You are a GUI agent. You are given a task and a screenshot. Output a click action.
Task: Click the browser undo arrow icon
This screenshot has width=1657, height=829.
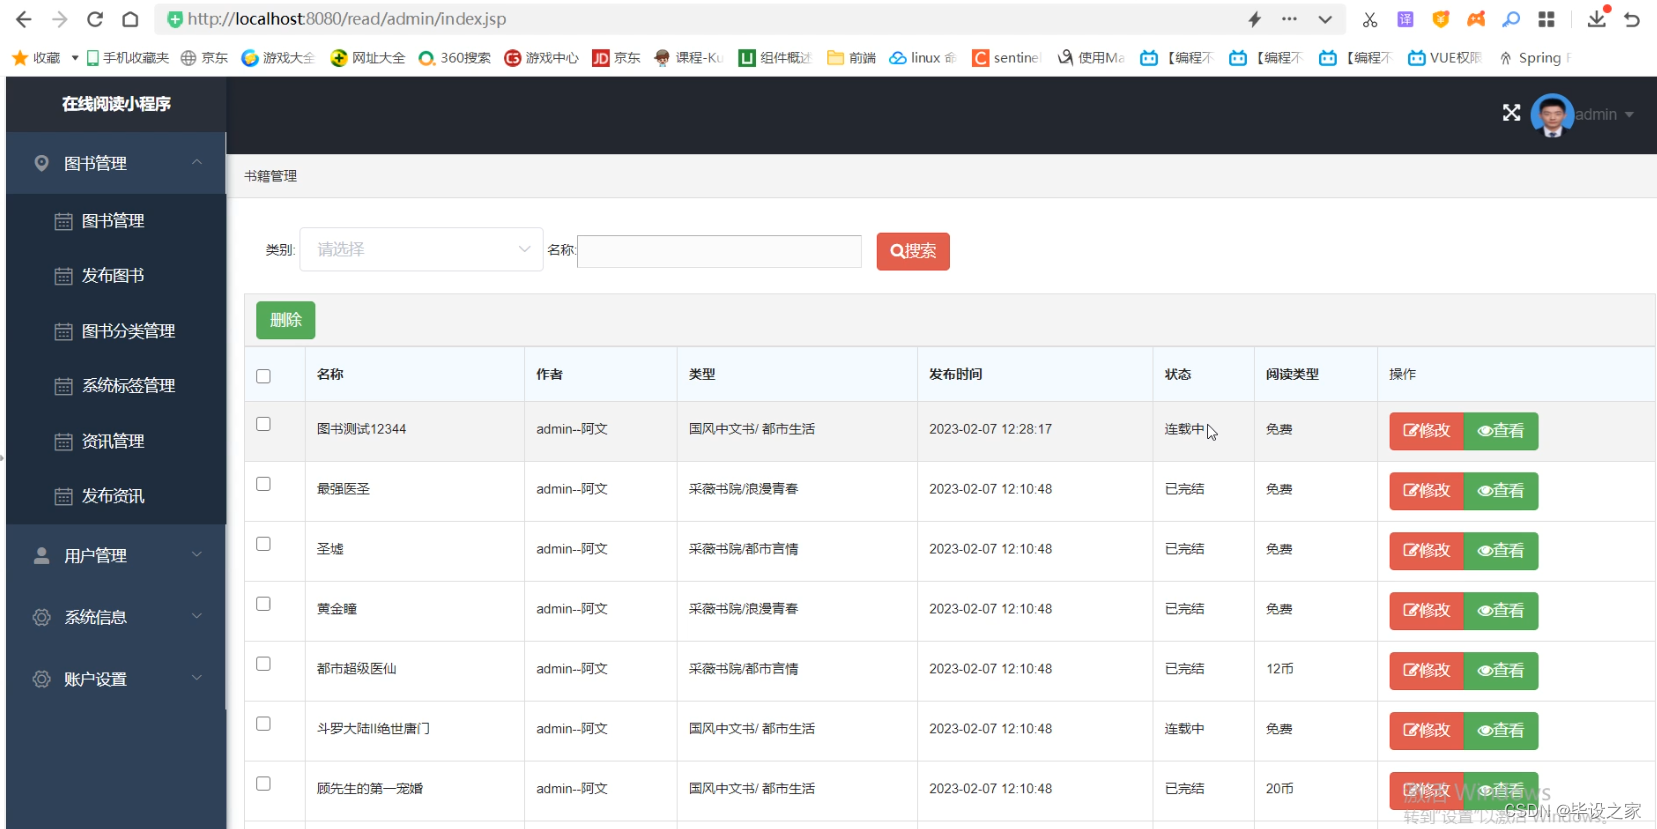pos(1632,19)
